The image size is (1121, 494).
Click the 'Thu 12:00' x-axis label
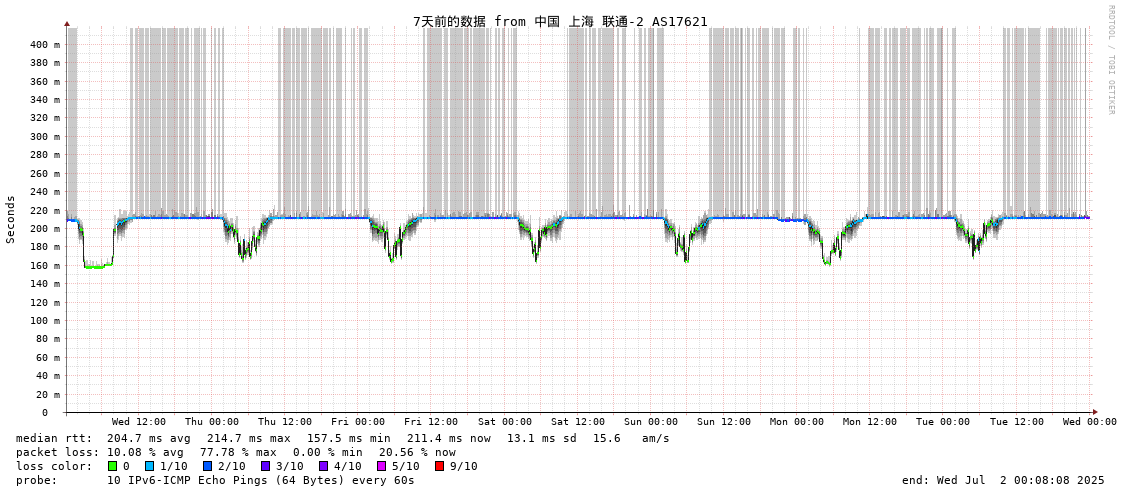tap(285, 422)
